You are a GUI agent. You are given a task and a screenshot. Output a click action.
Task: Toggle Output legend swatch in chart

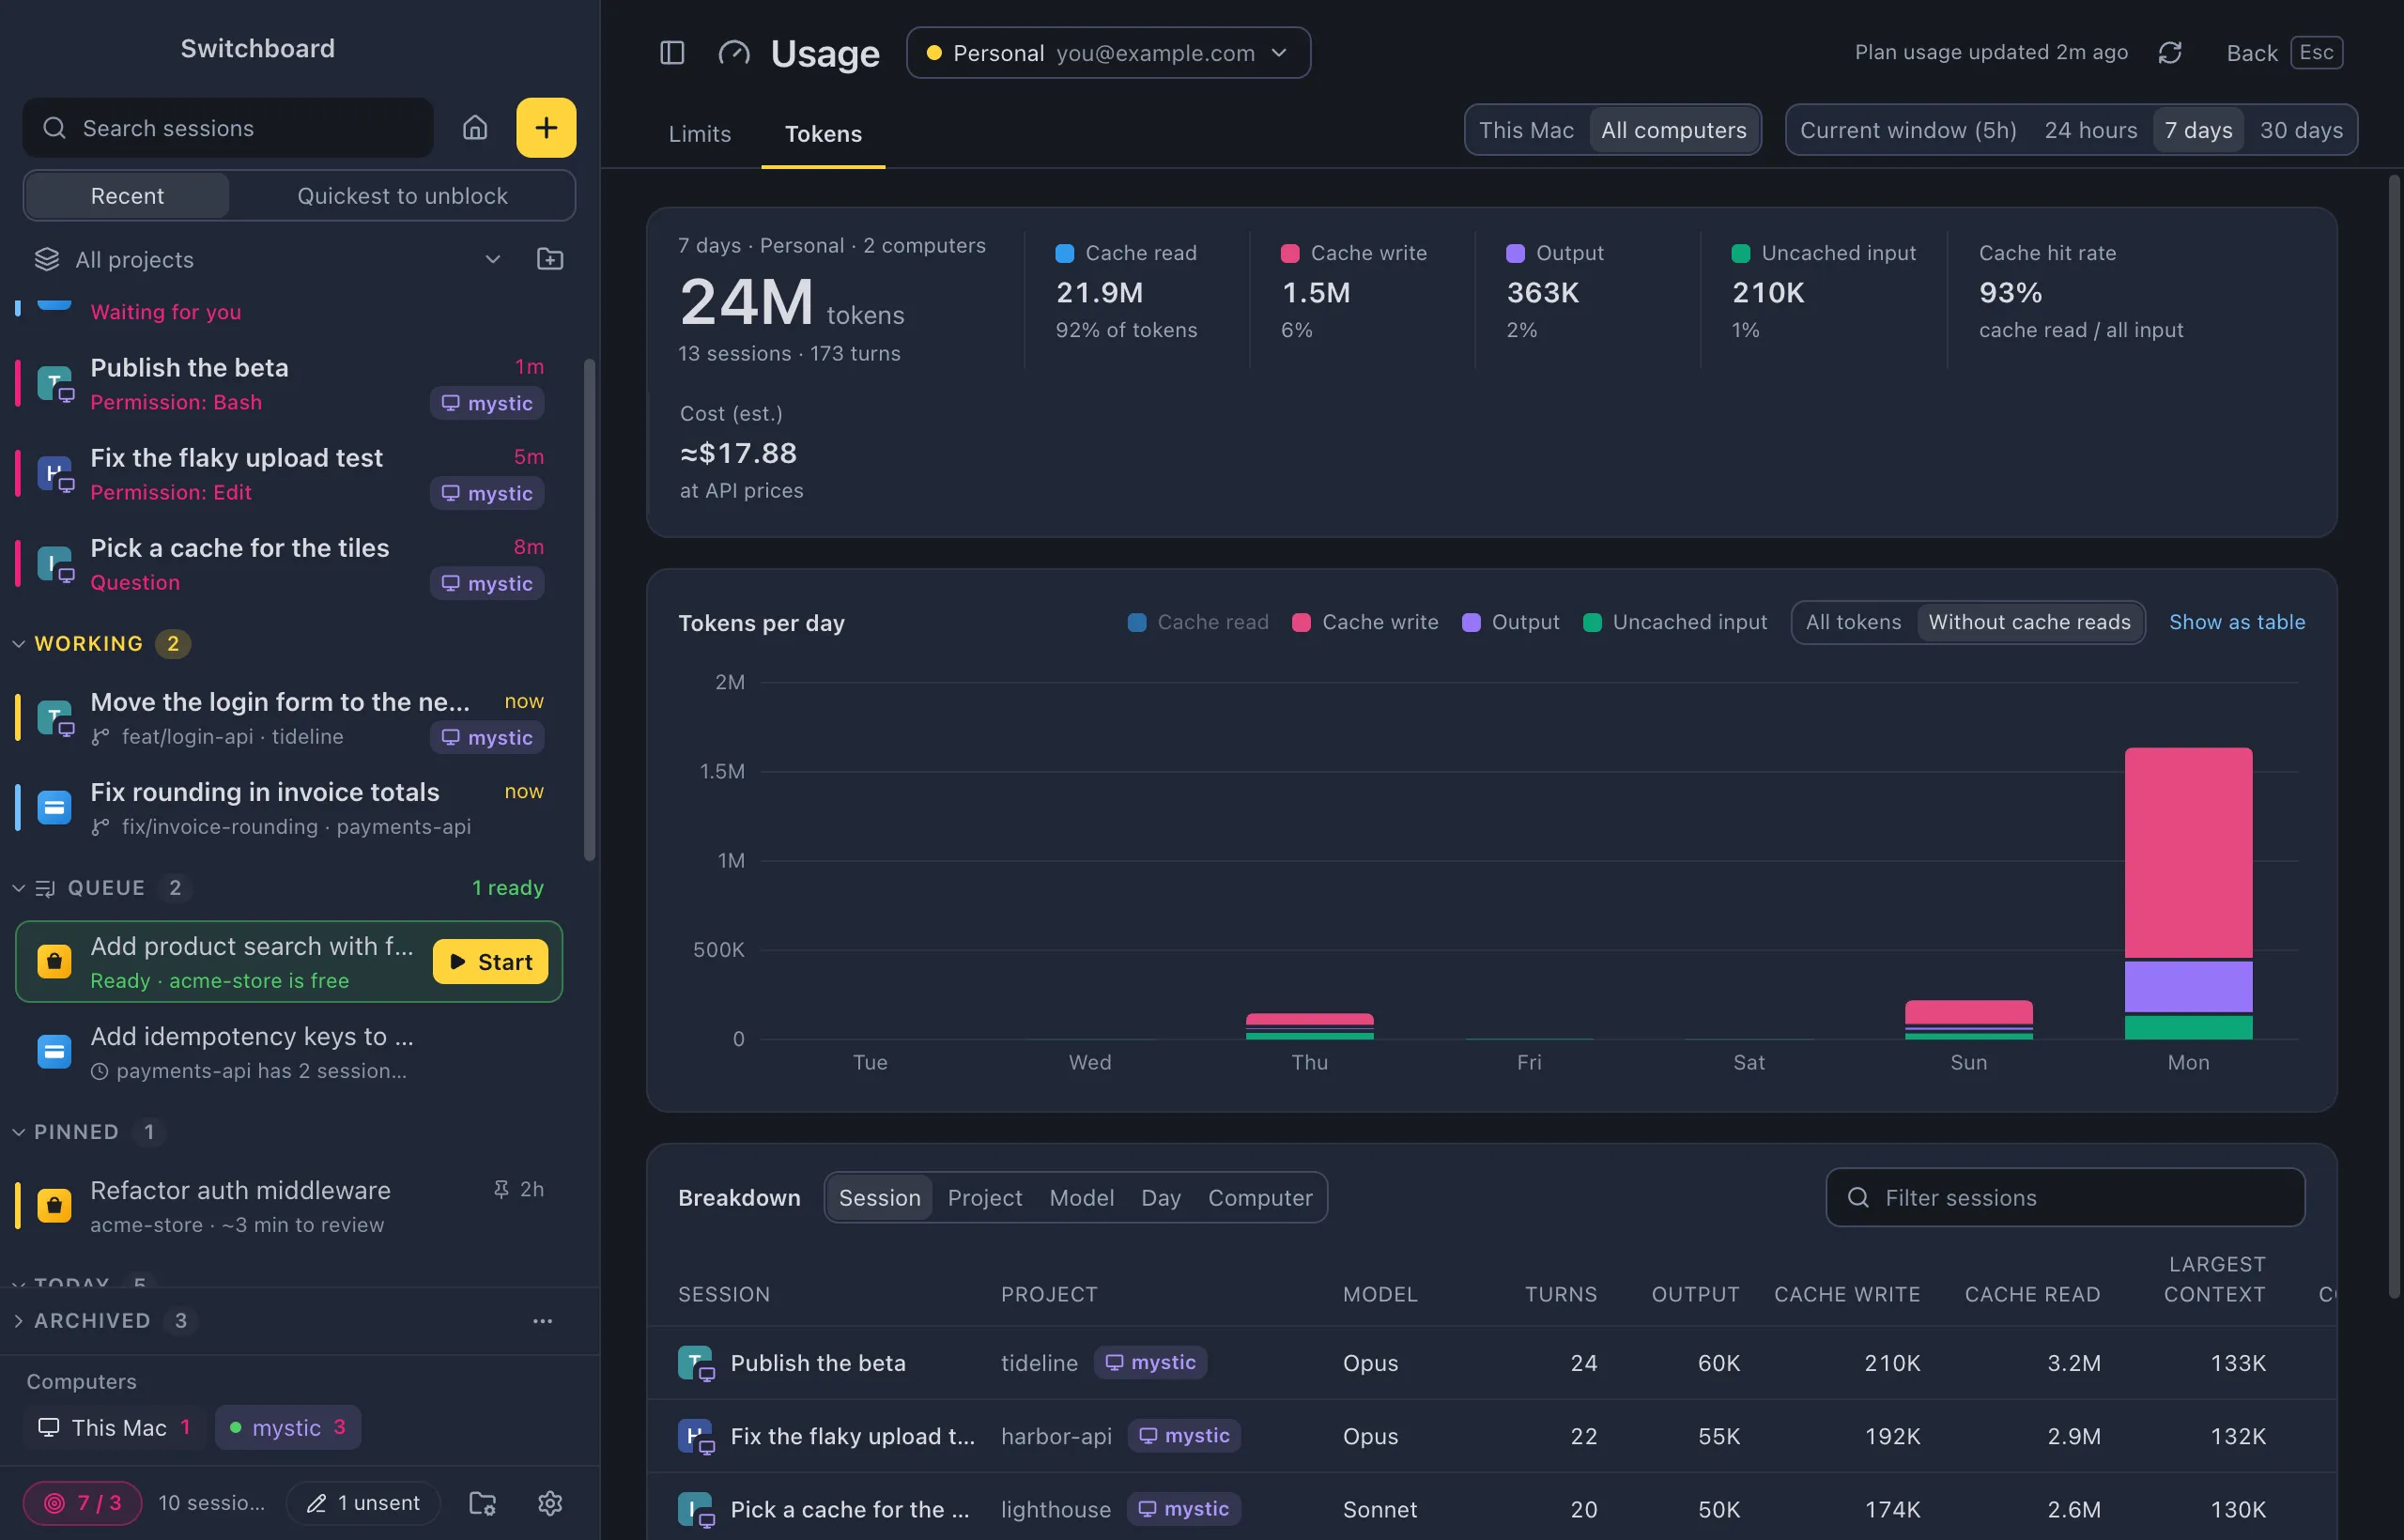[x=1471, y=622]
